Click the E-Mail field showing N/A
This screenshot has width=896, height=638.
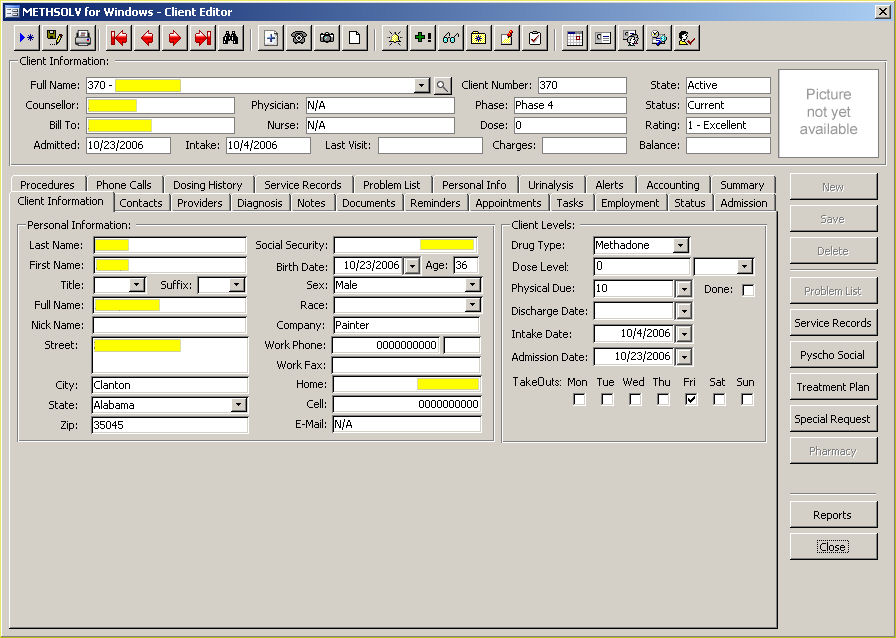406,424
